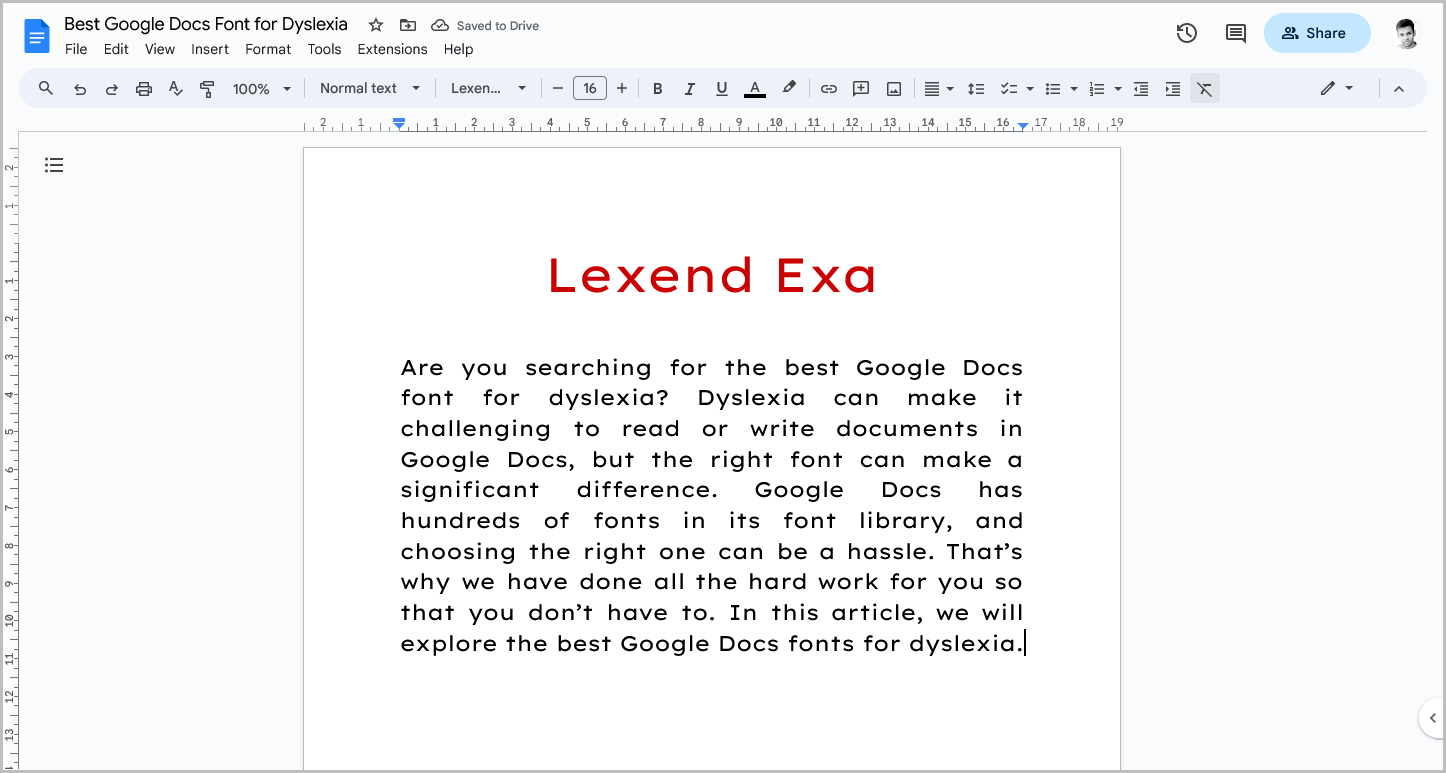This screenshot has height=773, width=1446.
Task: Open the text color picker
Action: 755,89
